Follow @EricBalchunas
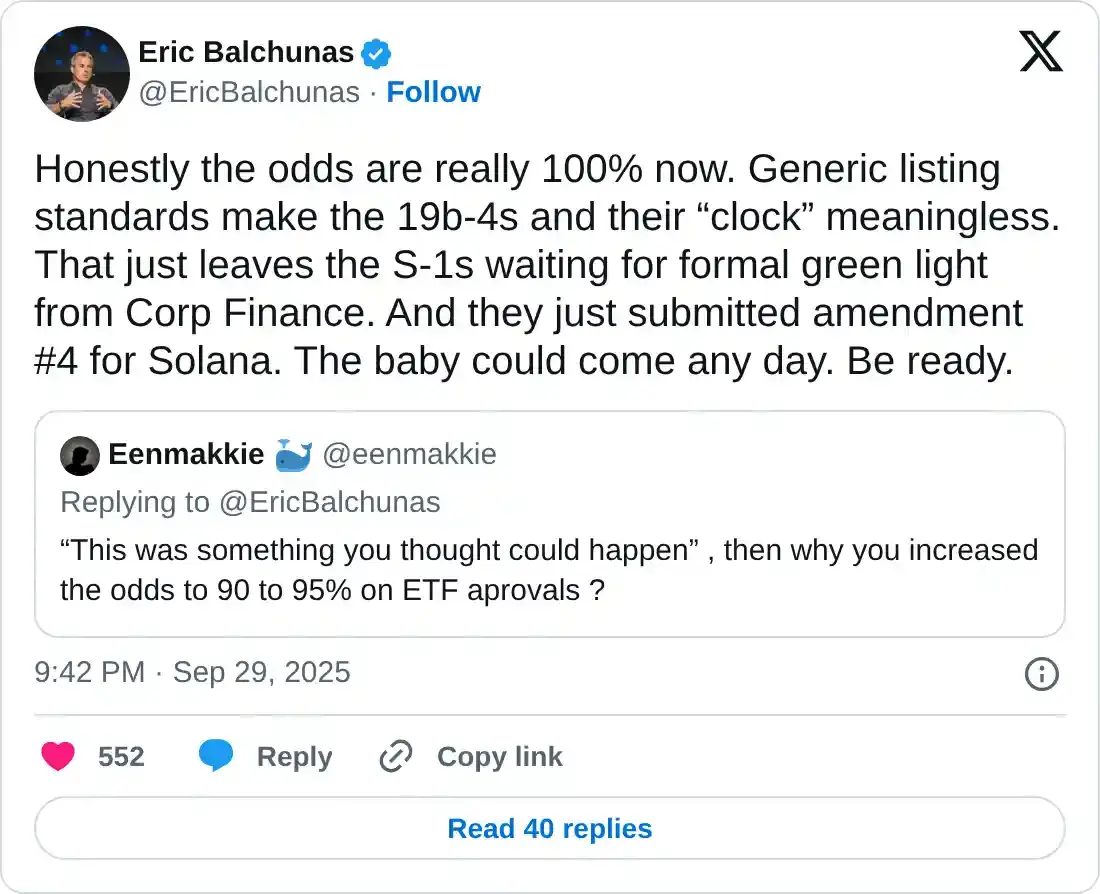This screenshot has width=1100, height=894. 433,92
